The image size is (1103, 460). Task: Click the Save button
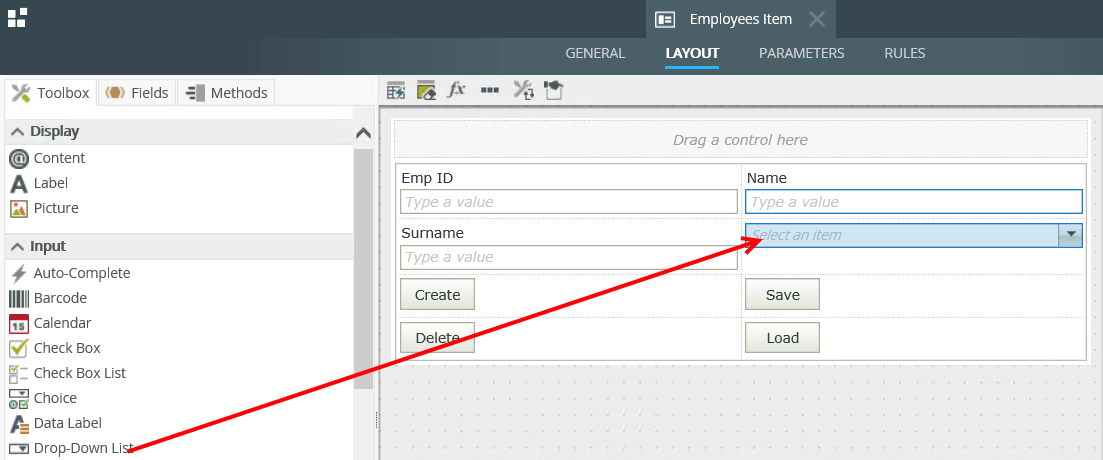click(782, 295)
